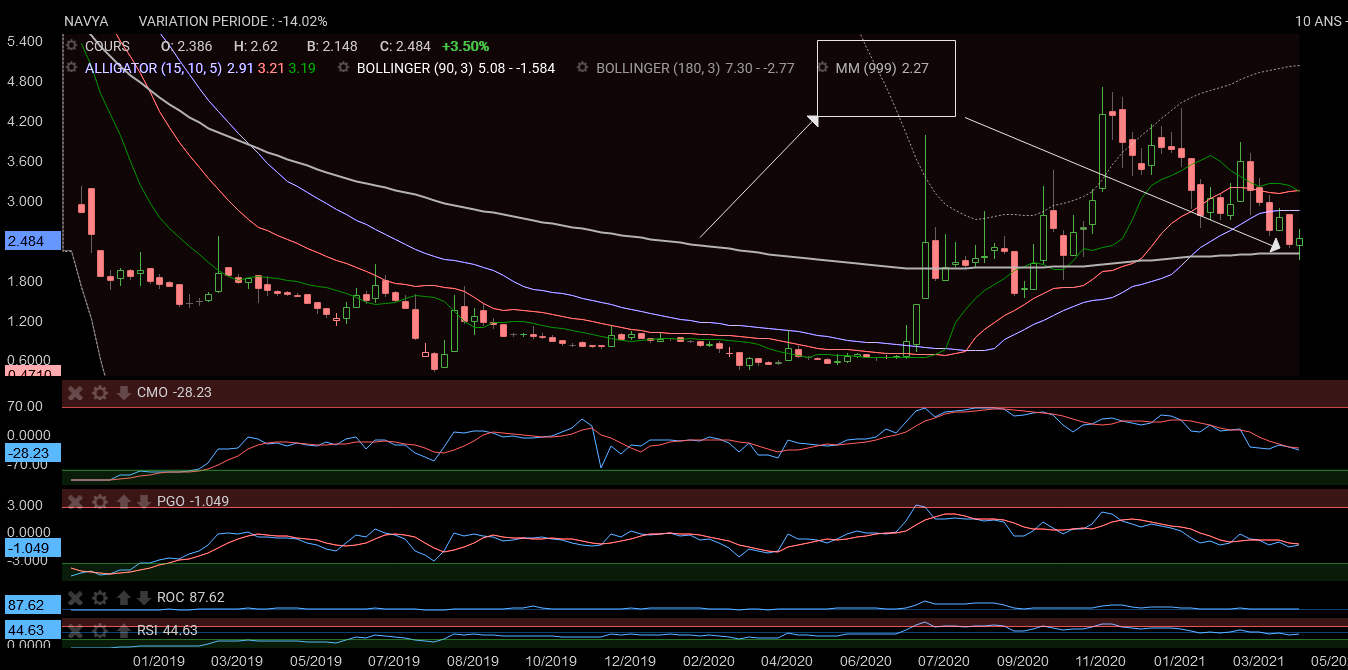Open settings gear for COURS price series
The width and height of the screenshot is (1348, 670).
click(x=71, y=46)
